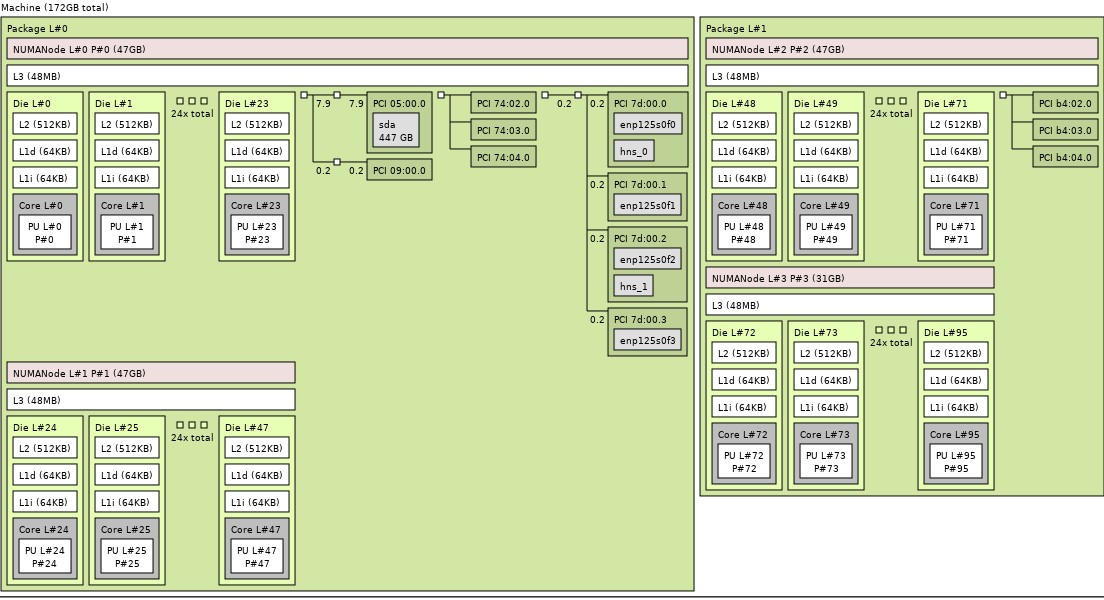Select the L2 (512KB) cache in Die L#0
Viewport: 1104px width, 600px height.
(x=44, y=125)
